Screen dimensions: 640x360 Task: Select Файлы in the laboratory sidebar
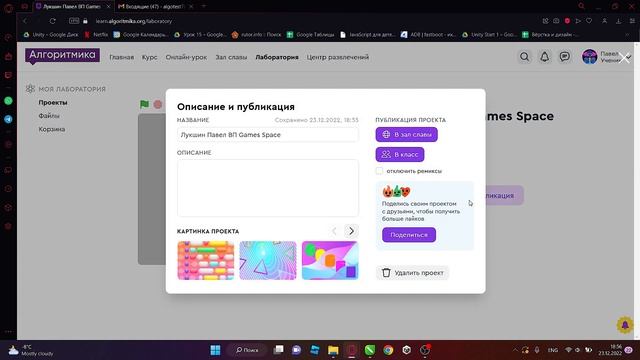(x=49, y=116)
